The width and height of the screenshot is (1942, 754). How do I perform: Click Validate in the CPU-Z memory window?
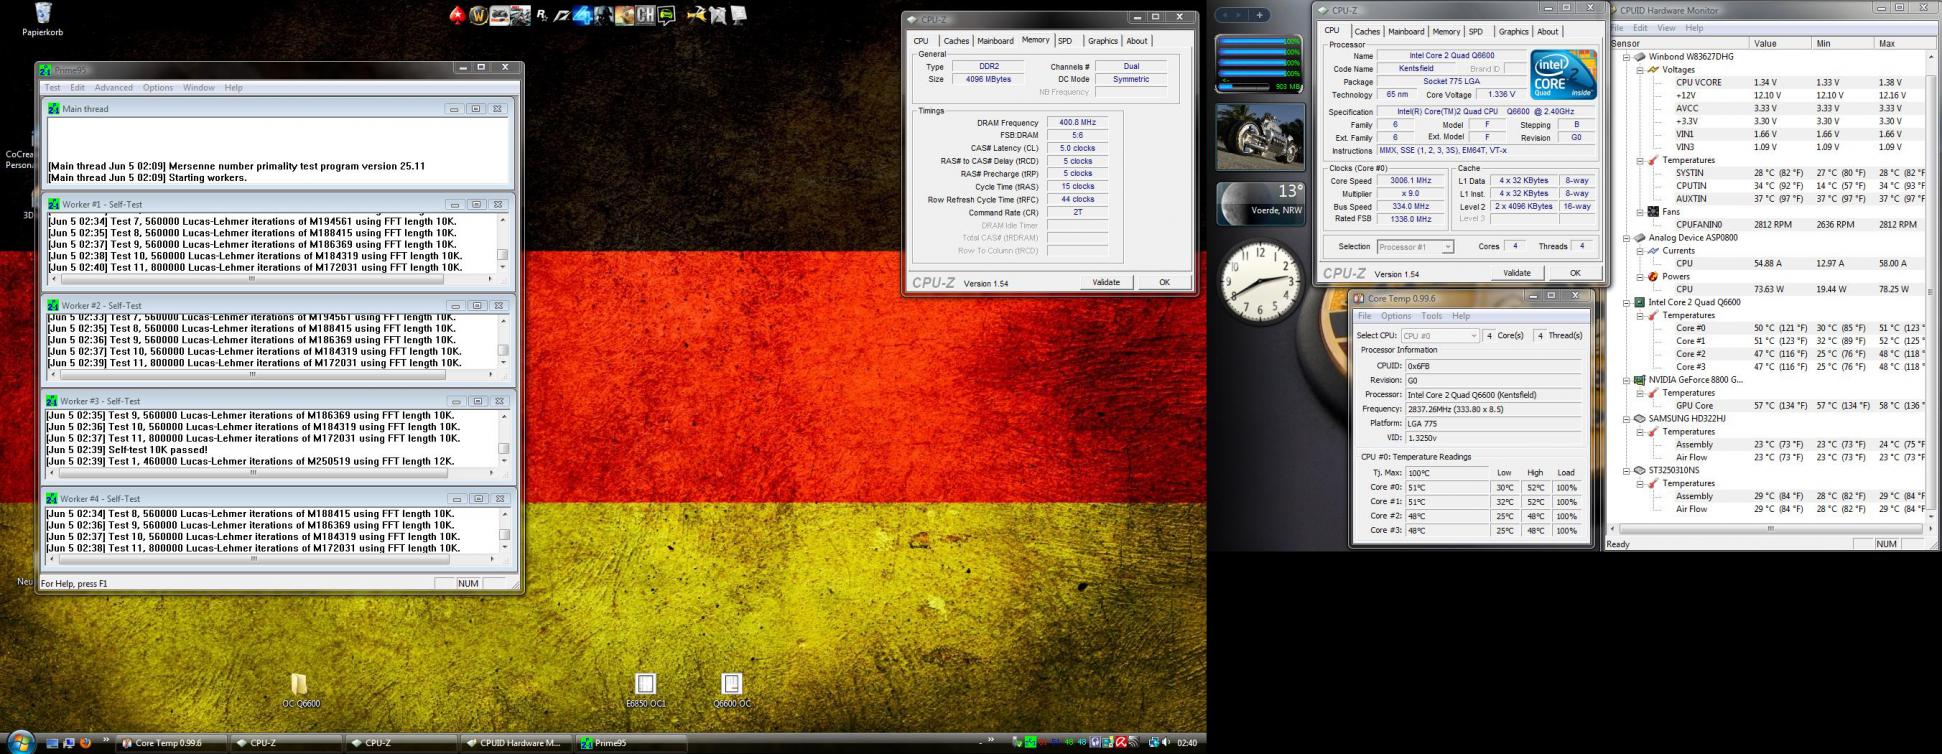(1106, 282)
